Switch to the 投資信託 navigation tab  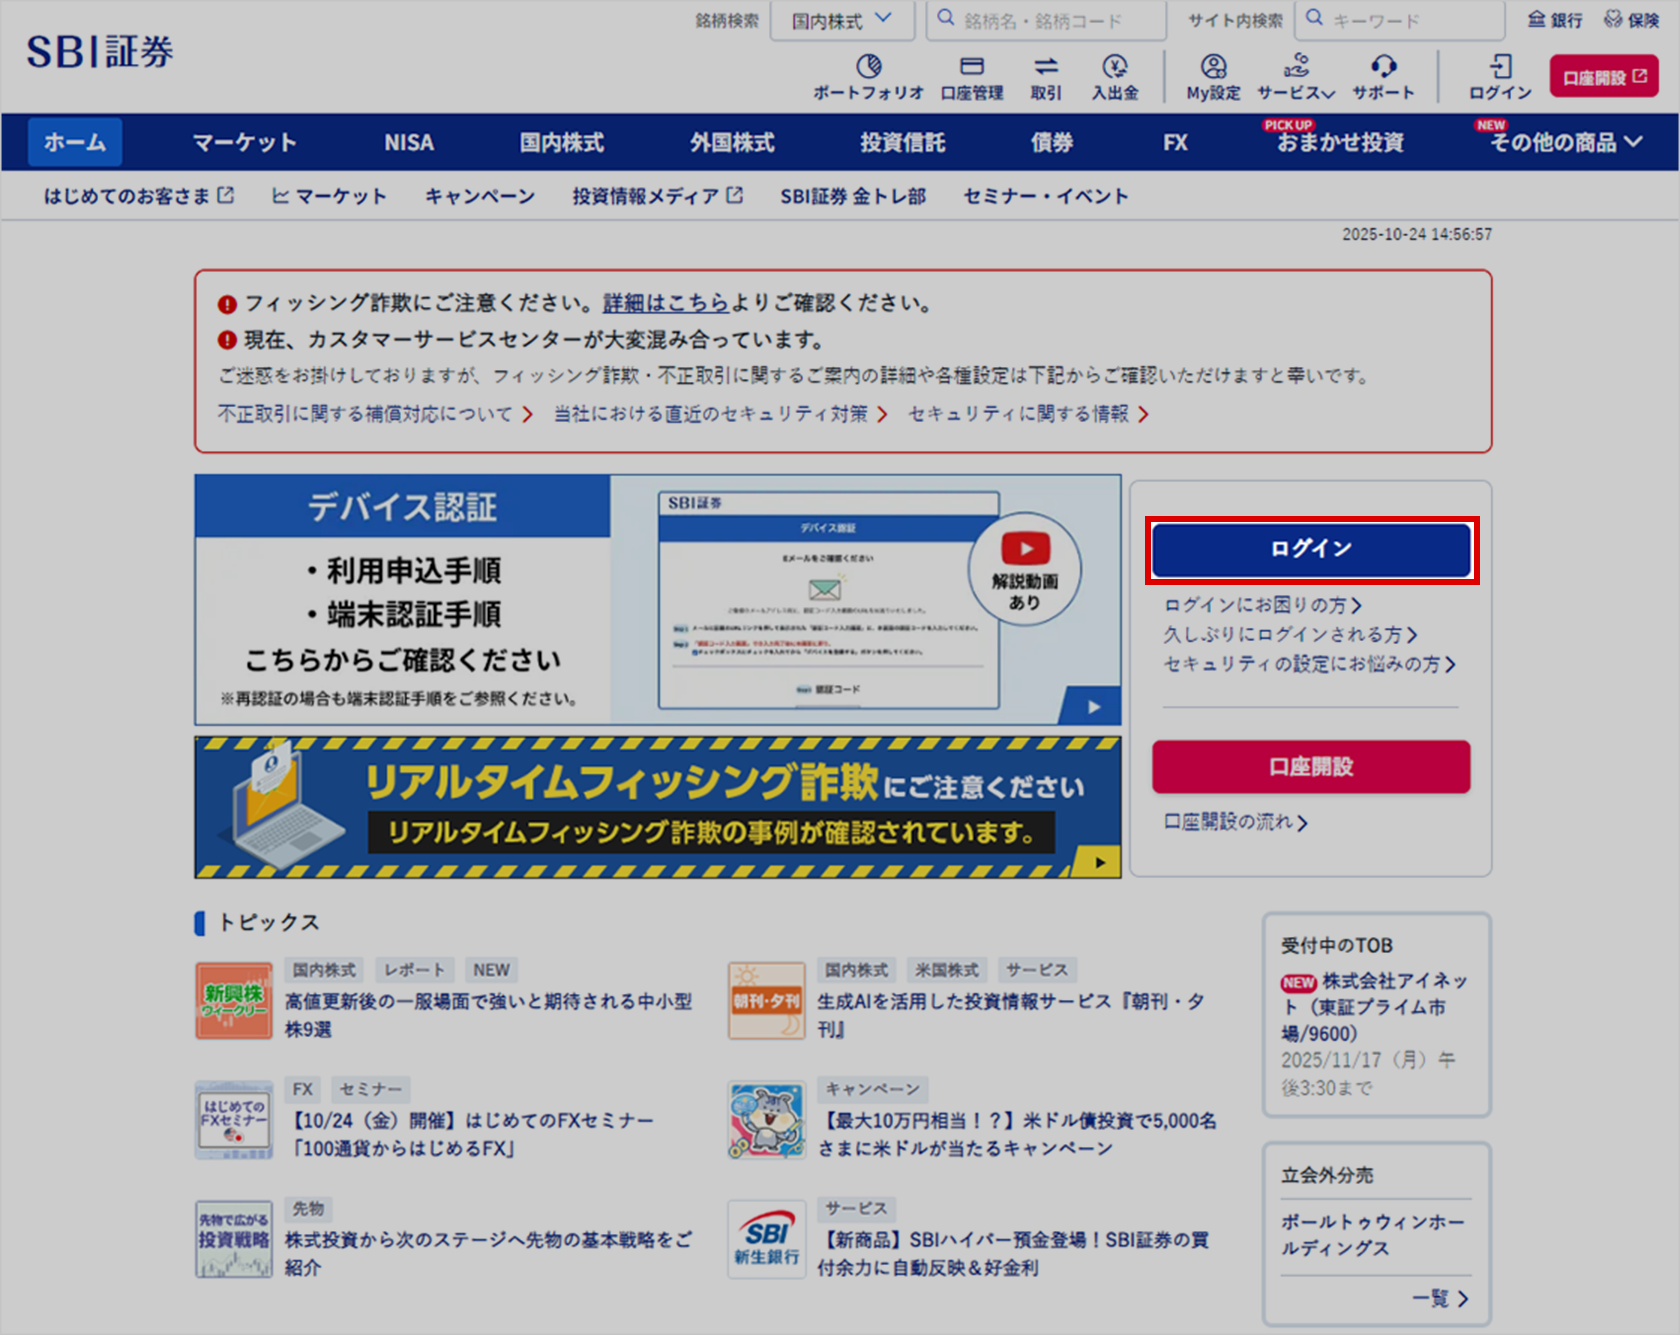902,143
